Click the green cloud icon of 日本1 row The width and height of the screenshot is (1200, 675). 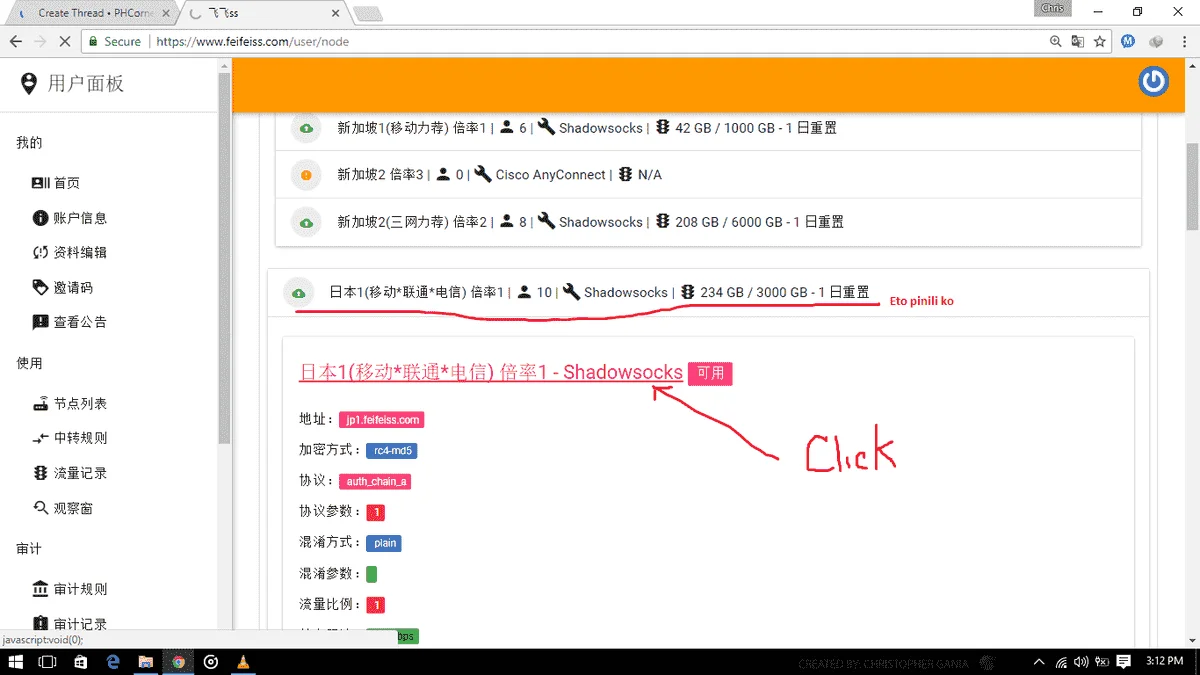click(298, 293)
